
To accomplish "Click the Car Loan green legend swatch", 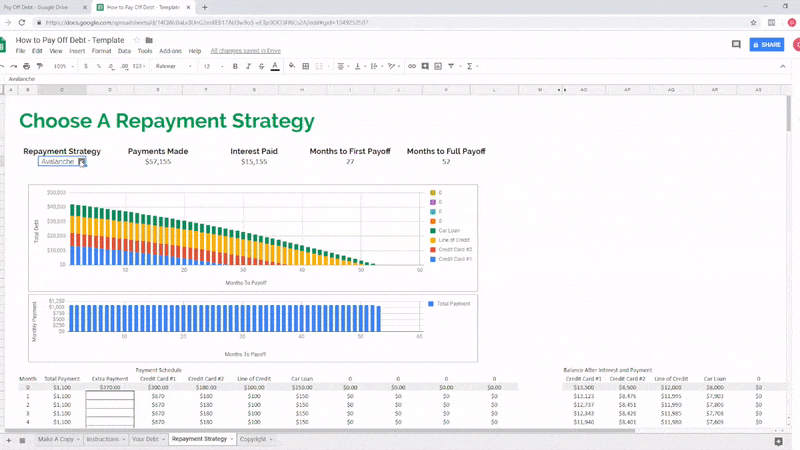I will pyautogui.click(x=433, y=231).
